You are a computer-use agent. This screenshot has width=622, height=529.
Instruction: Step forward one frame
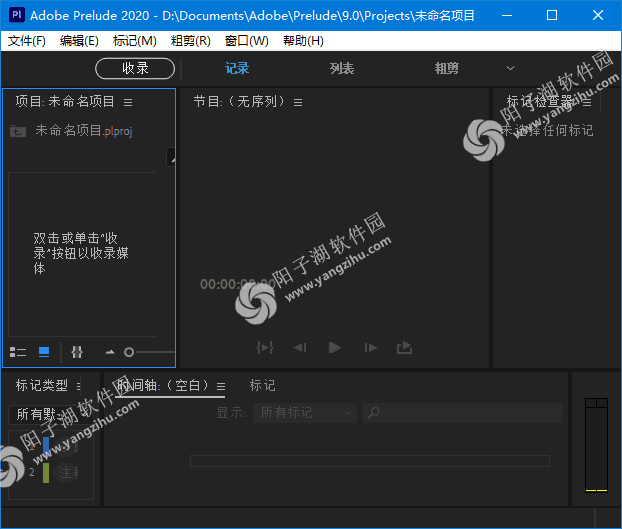371,348
